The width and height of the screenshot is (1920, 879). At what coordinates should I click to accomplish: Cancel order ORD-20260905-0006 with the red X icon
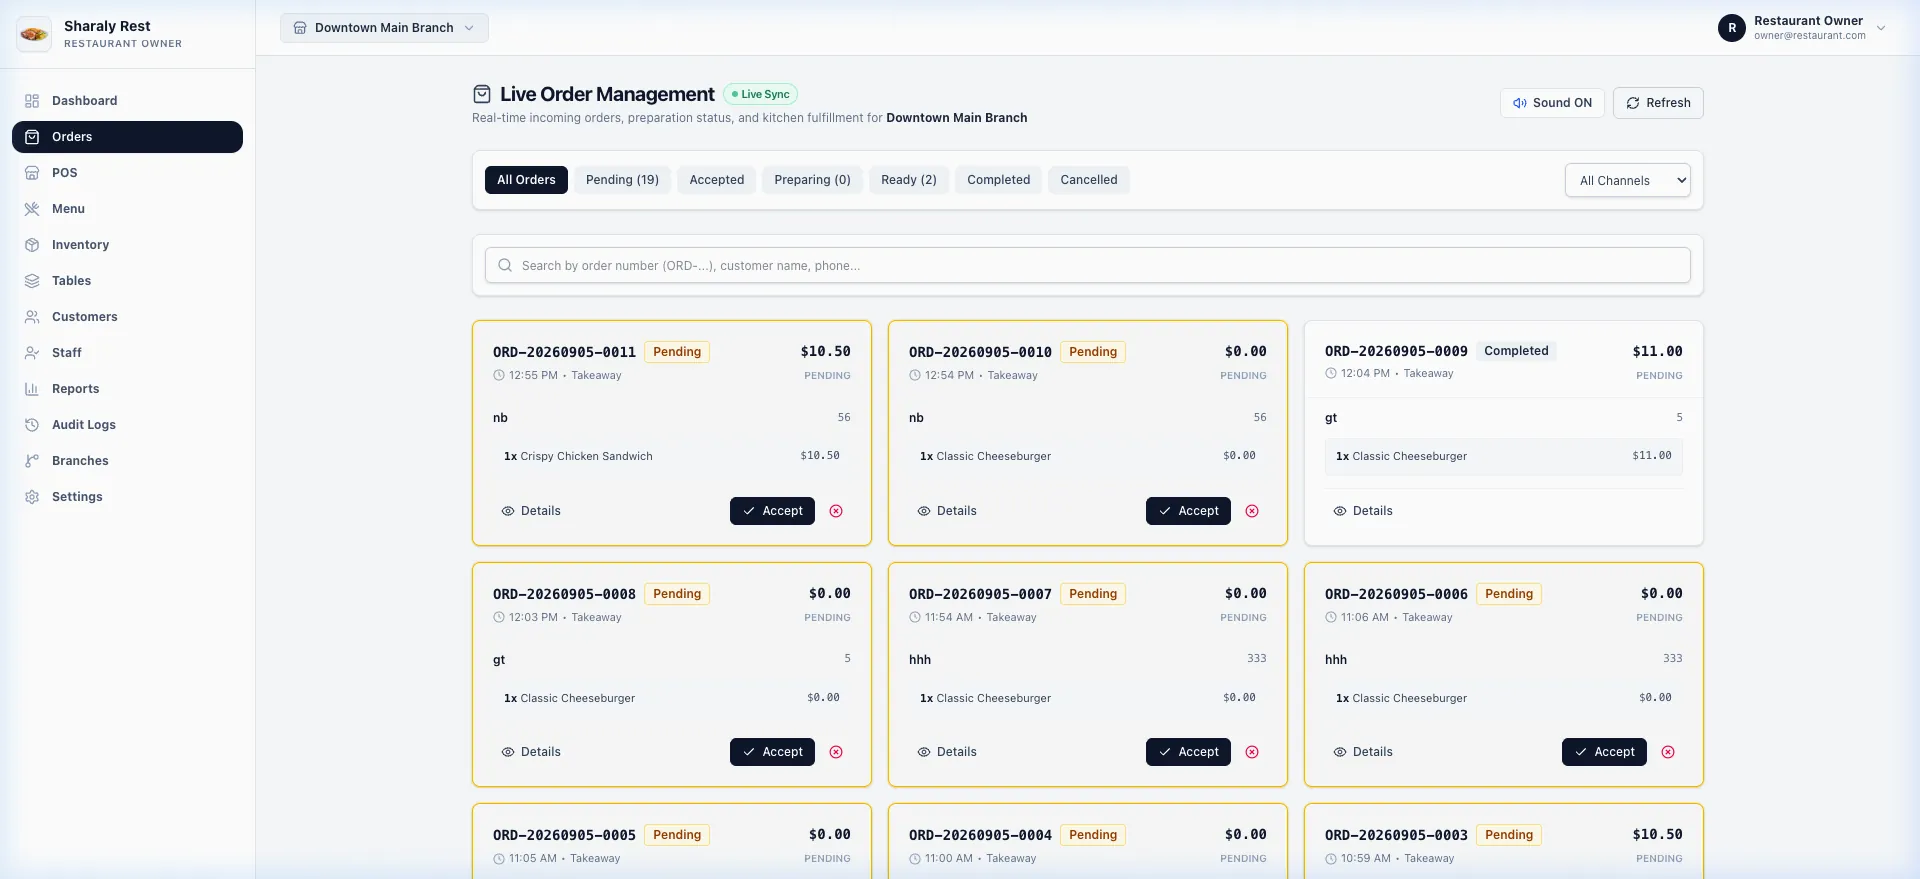[1668, 752]
